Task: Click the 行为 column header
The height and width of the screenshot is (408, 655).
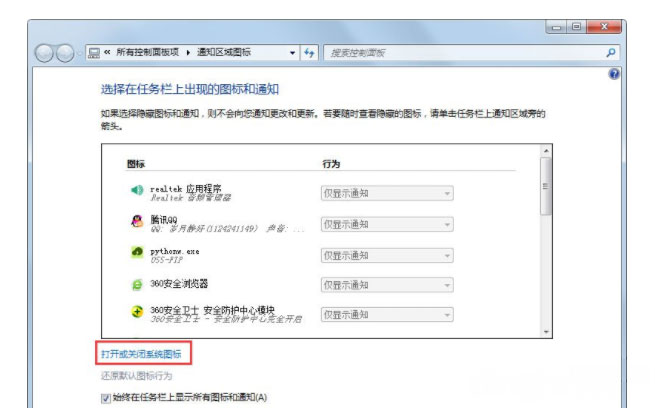Action: point(331,164)
